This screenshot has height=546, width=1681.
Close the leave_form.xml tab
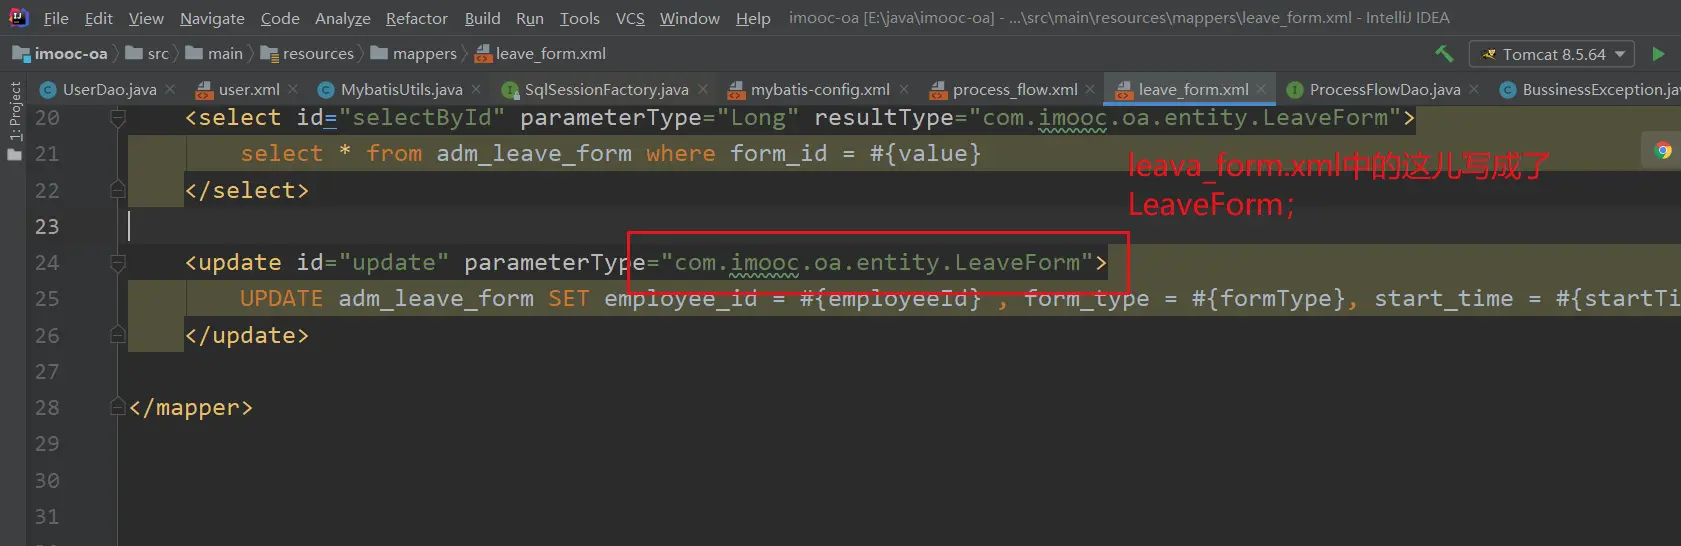(1262, 89)
